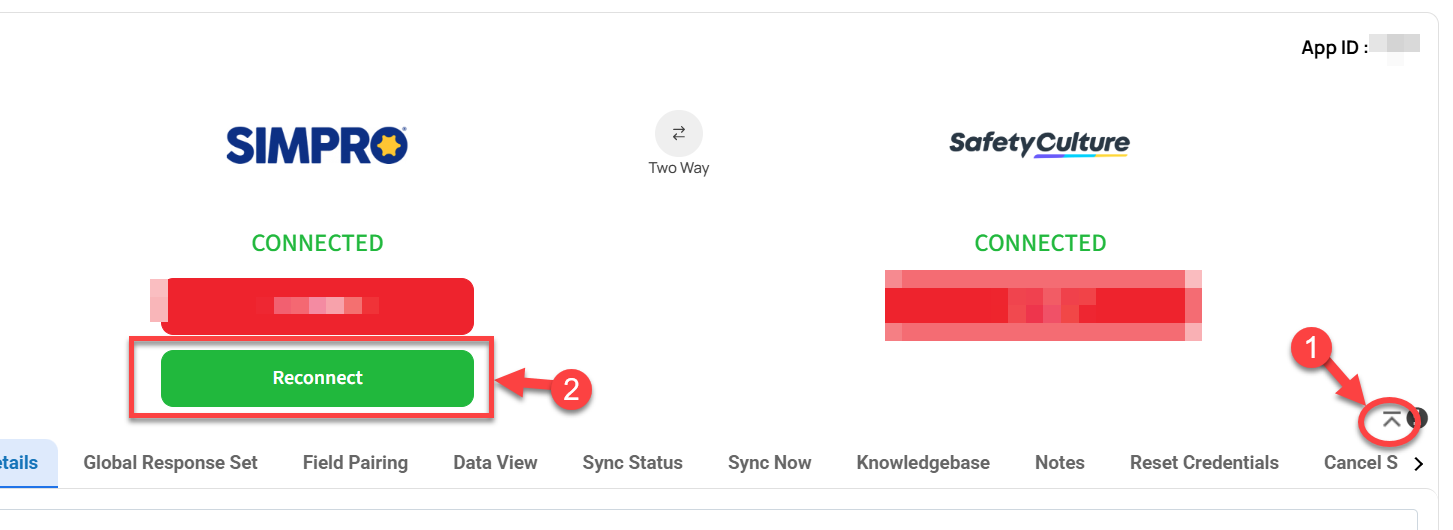View the Sync Status tab
This screenshot has height=530, width=1453.
pyautogui.click(x=632, y=463)
